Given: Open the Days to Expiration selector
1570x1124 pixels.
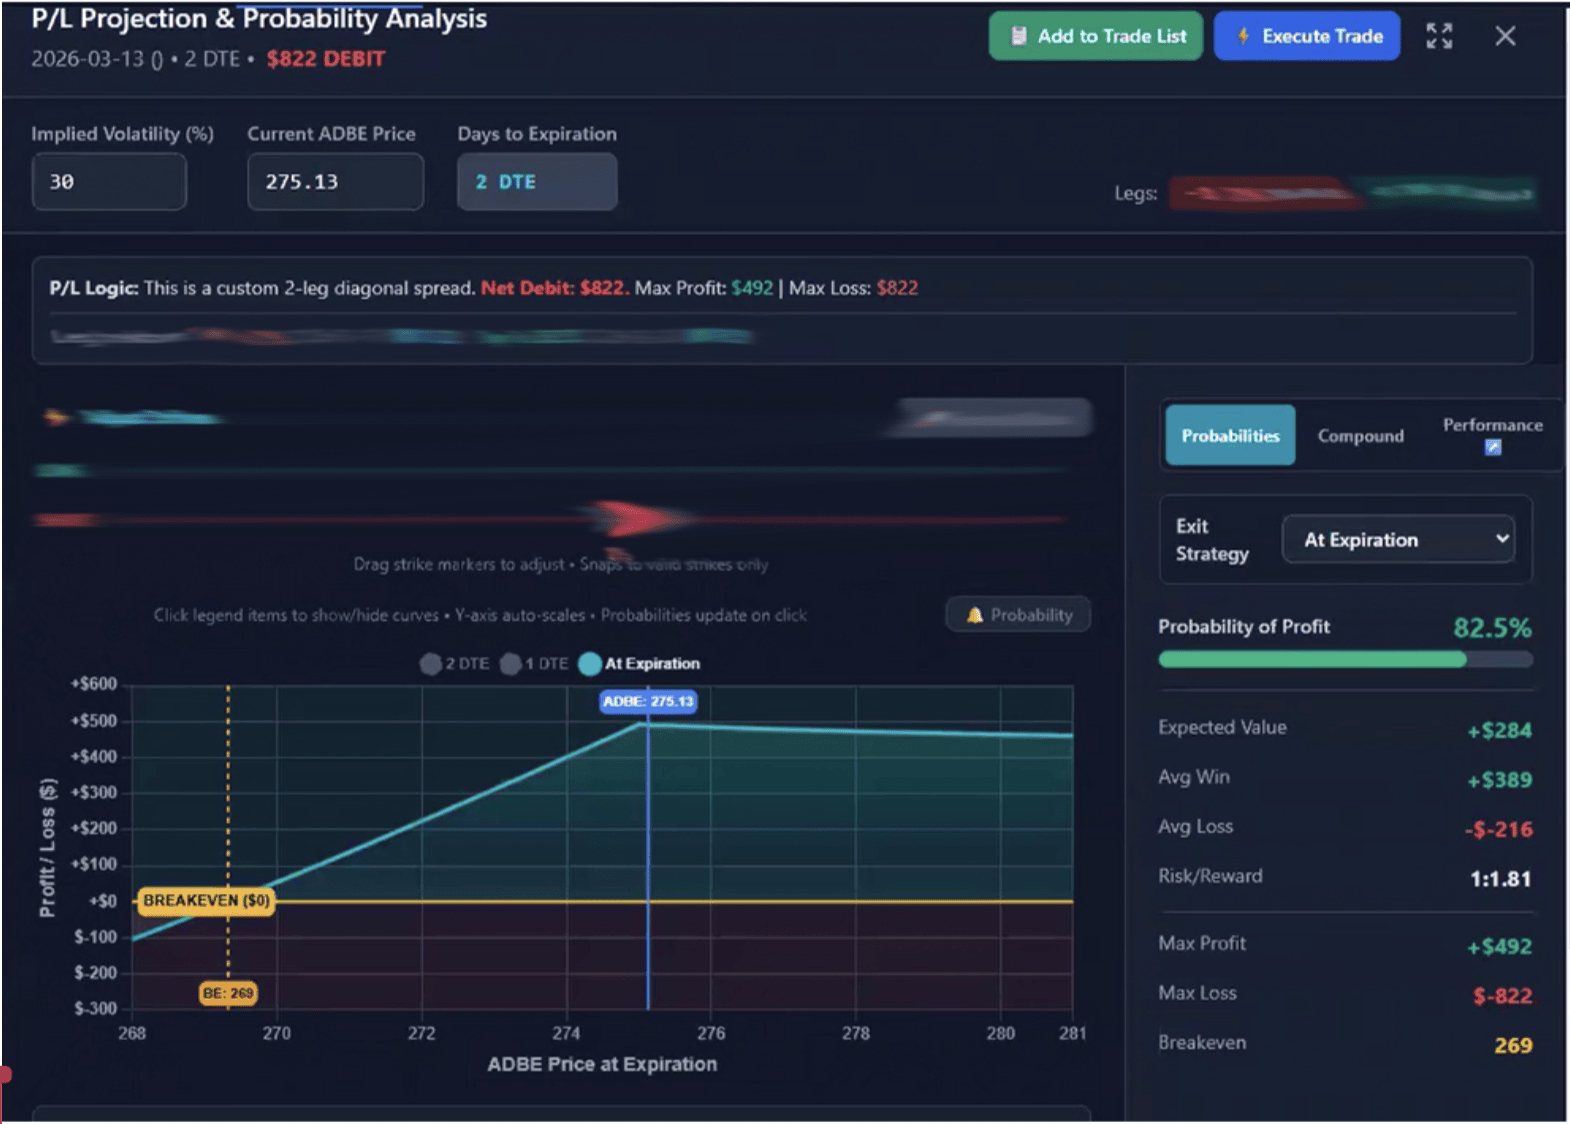Looking at the screenshot, I should click(537, 182).
